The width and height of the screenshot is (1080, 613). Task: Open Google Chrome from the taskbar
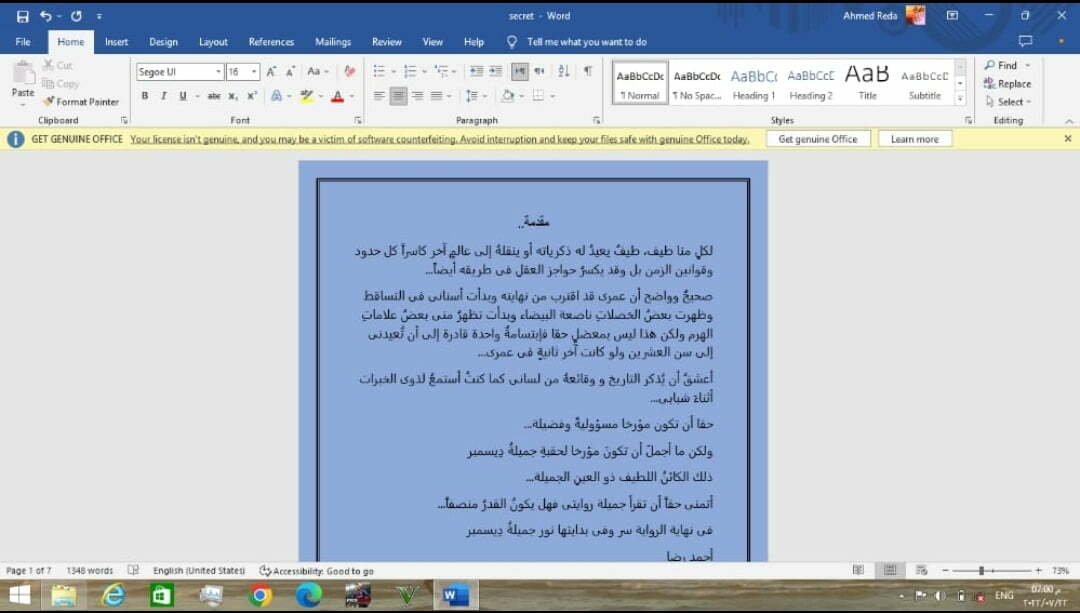(x=260, y=596)
